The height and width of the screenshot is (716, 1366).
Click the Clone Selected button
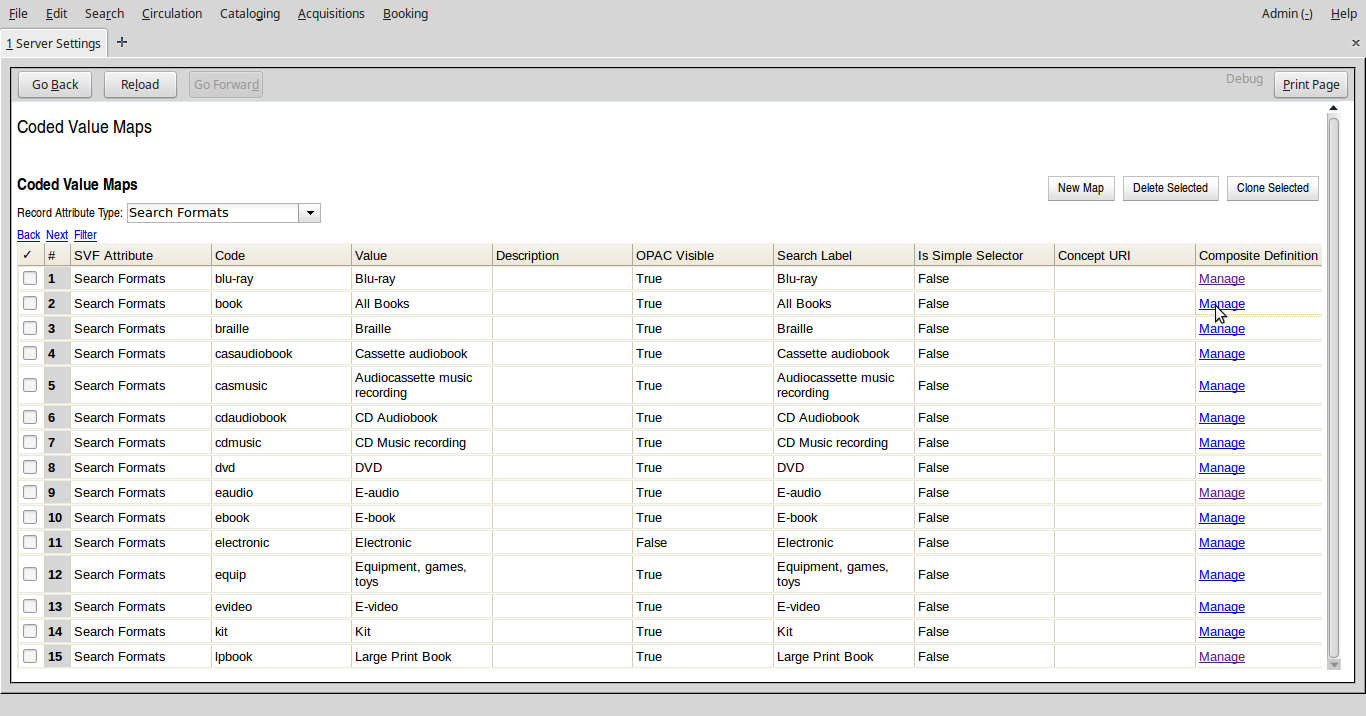click(x=1273, y=188)
